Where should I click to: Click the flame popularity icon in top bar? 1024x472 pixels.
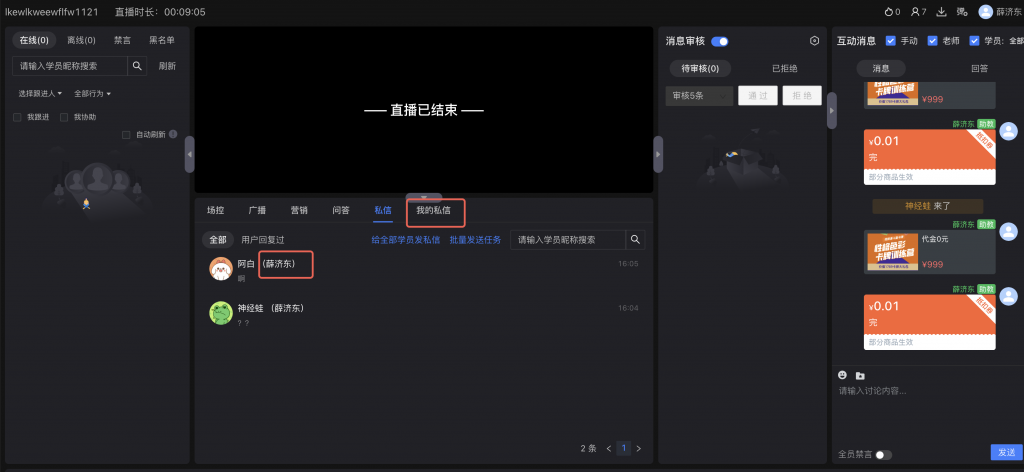[891, 12]
